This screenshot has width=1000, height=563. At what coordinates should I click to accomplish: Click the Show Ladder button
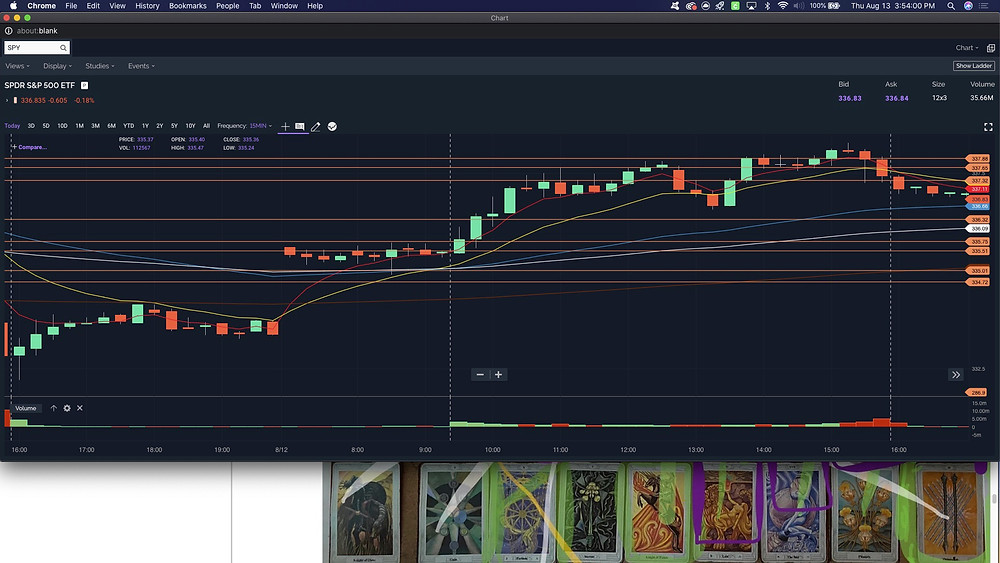tap(974, 66)
